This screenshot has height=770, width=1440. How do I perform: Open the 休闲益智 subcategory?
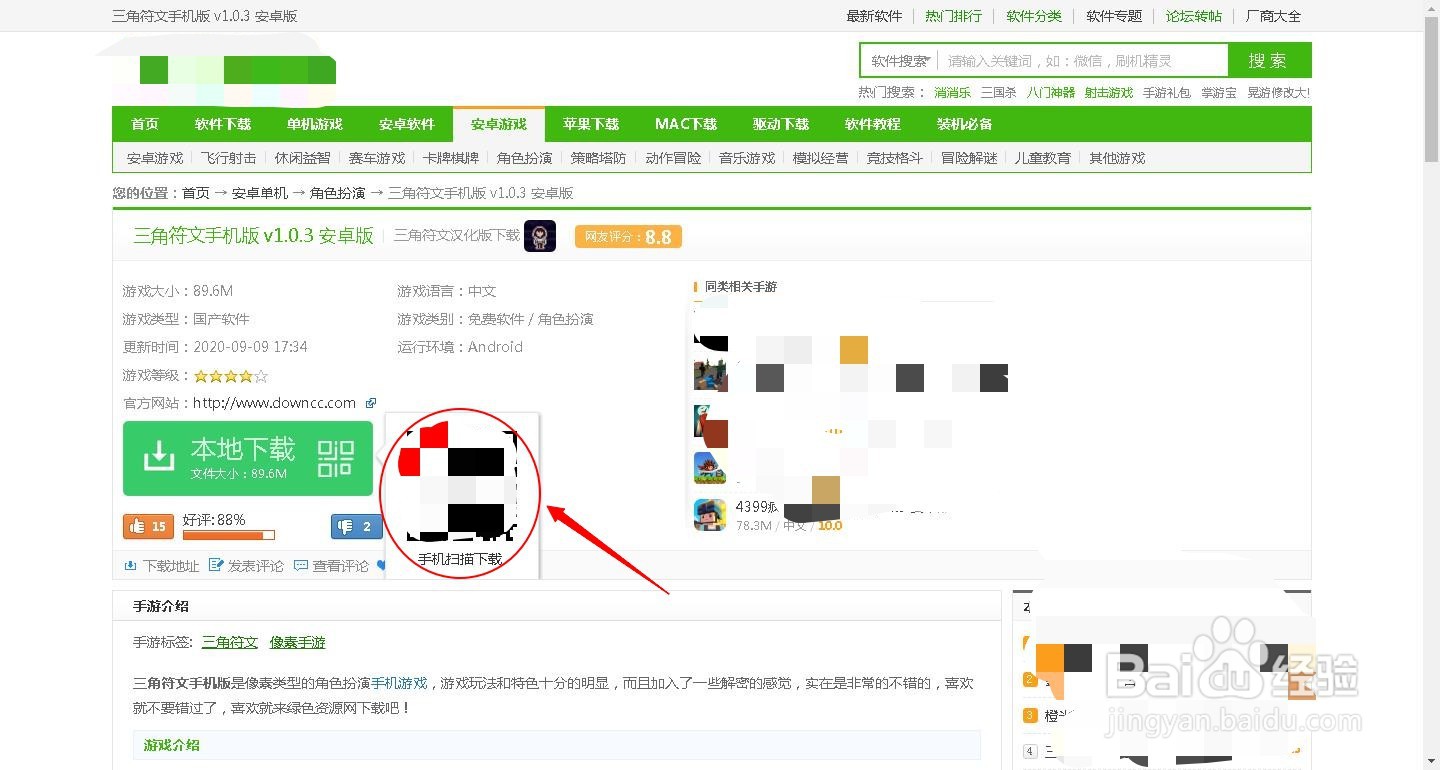pyautogui.click(x=302, y=158)
